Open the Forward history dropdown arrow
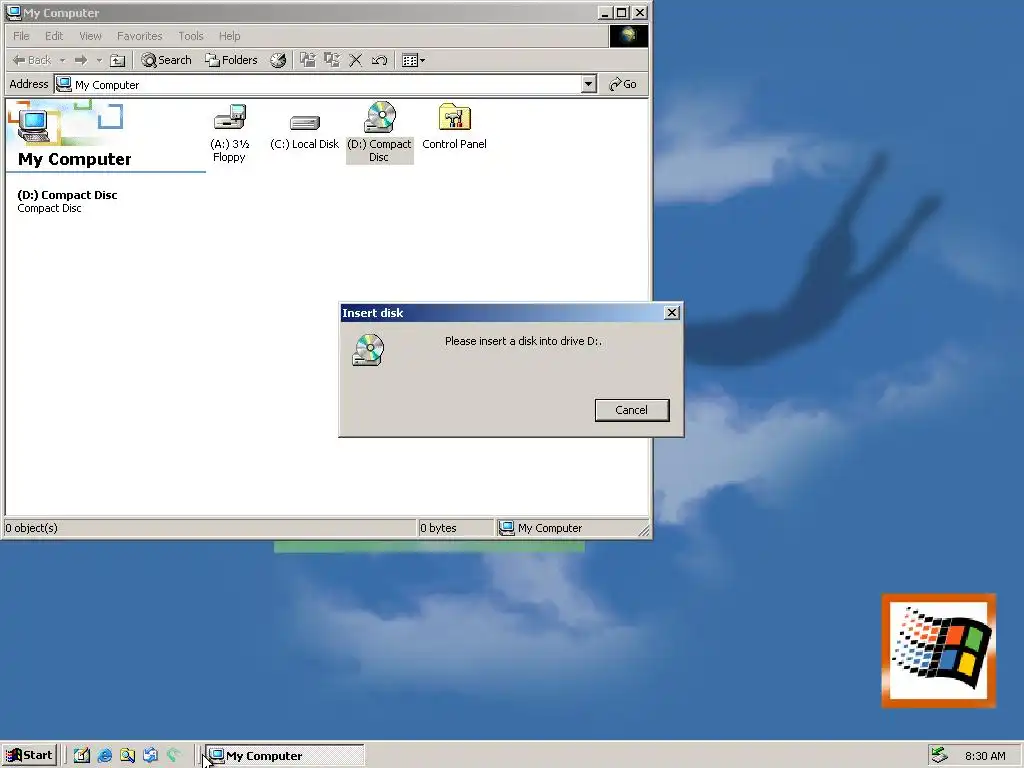 99,60
